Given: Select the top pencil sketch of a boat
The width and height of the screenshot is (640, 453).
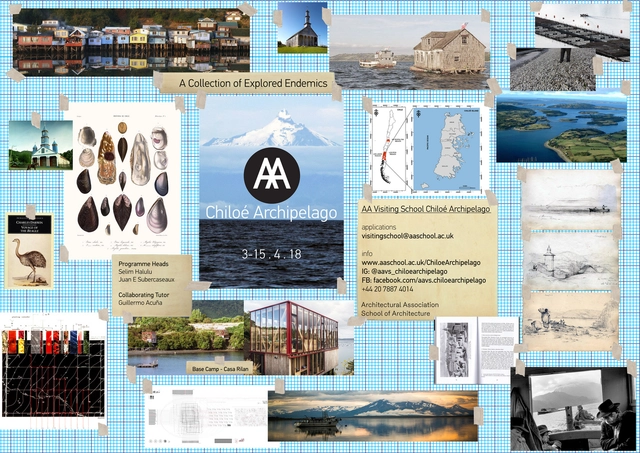Looking at the screenshot, I should click(x=571, y=200).
